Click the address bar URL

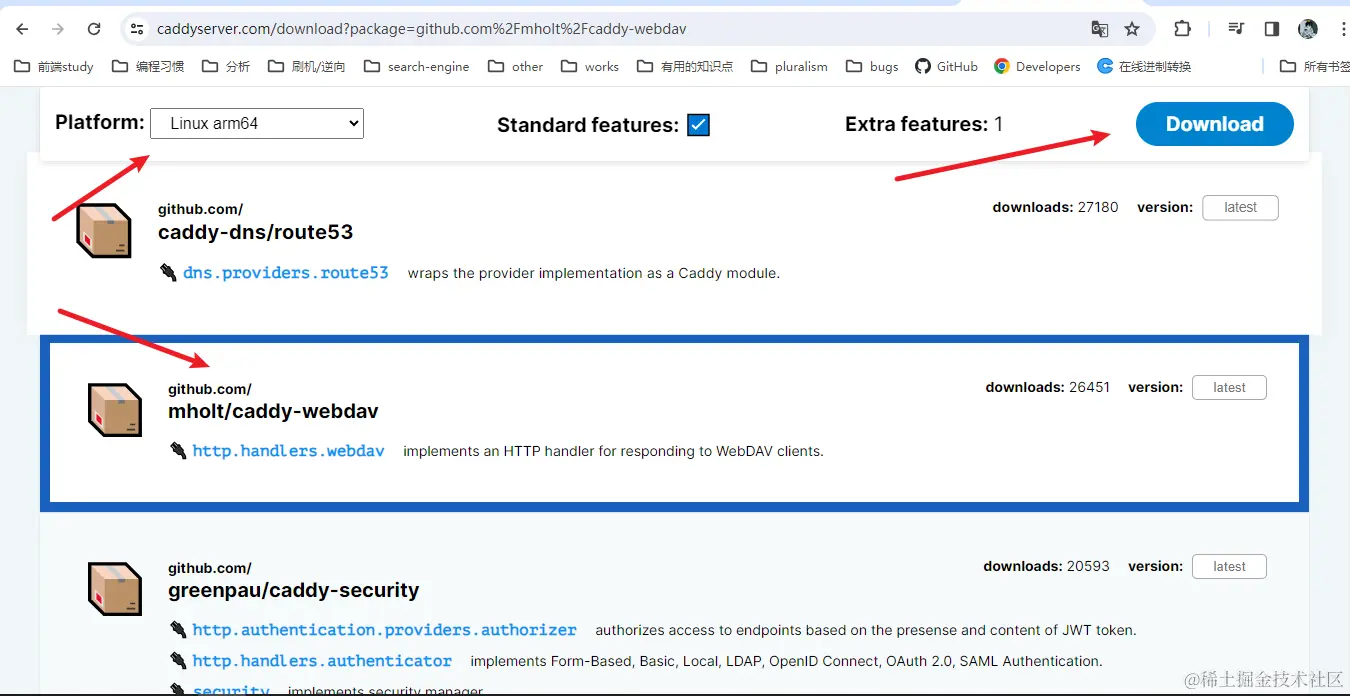(x=421, y=29)
